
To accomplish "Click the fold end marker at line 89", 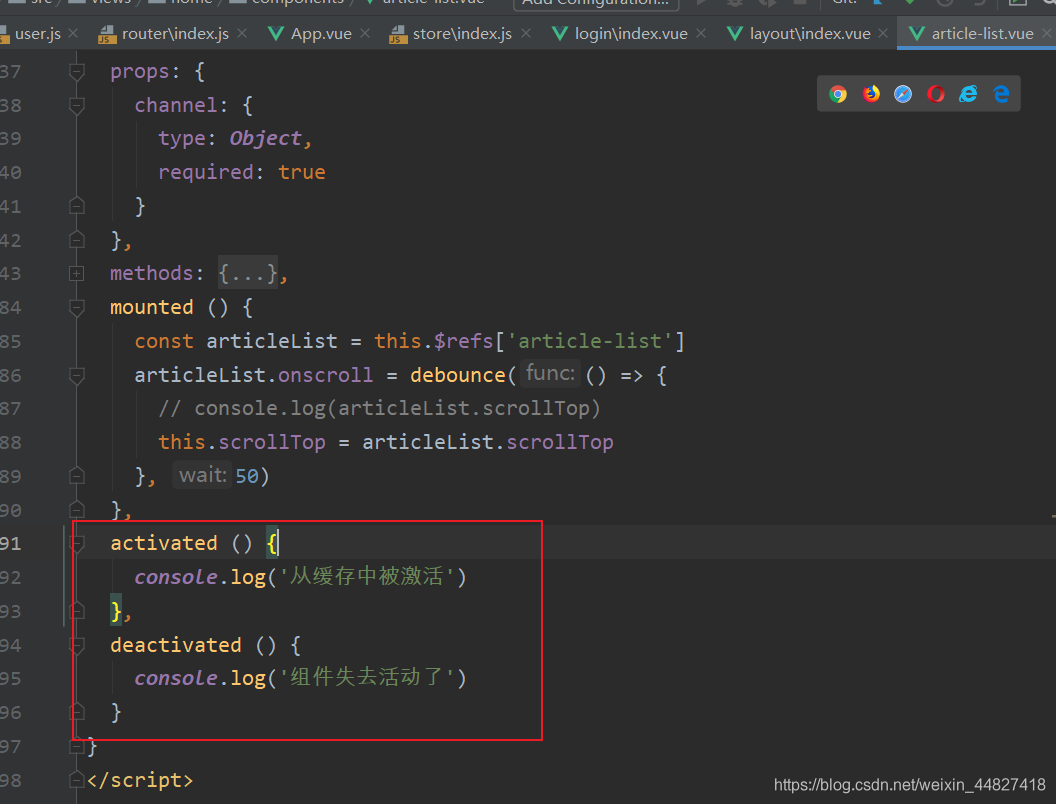I will (x=77, y=476).
